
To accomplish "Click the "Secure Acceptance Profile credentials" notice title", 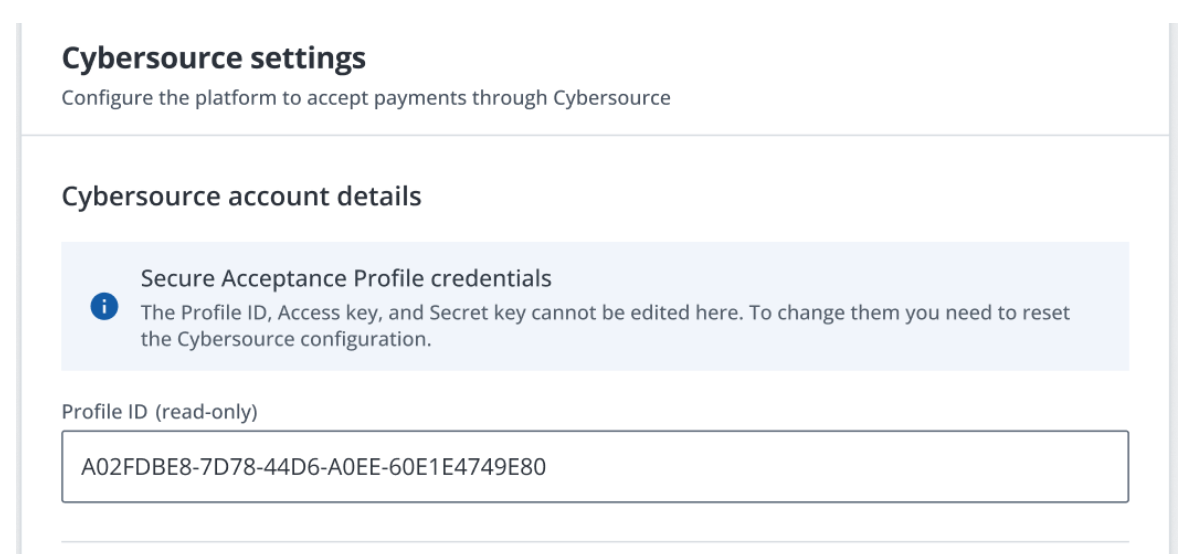I will (x=346, y=276).
